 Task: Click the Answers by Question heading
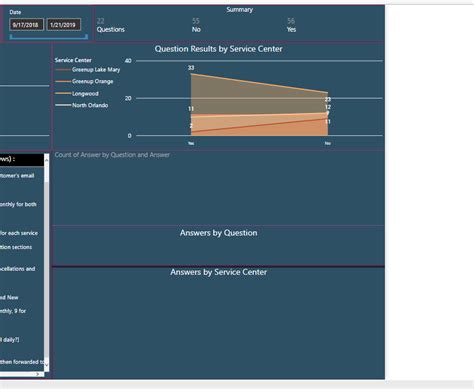point(219,233)
